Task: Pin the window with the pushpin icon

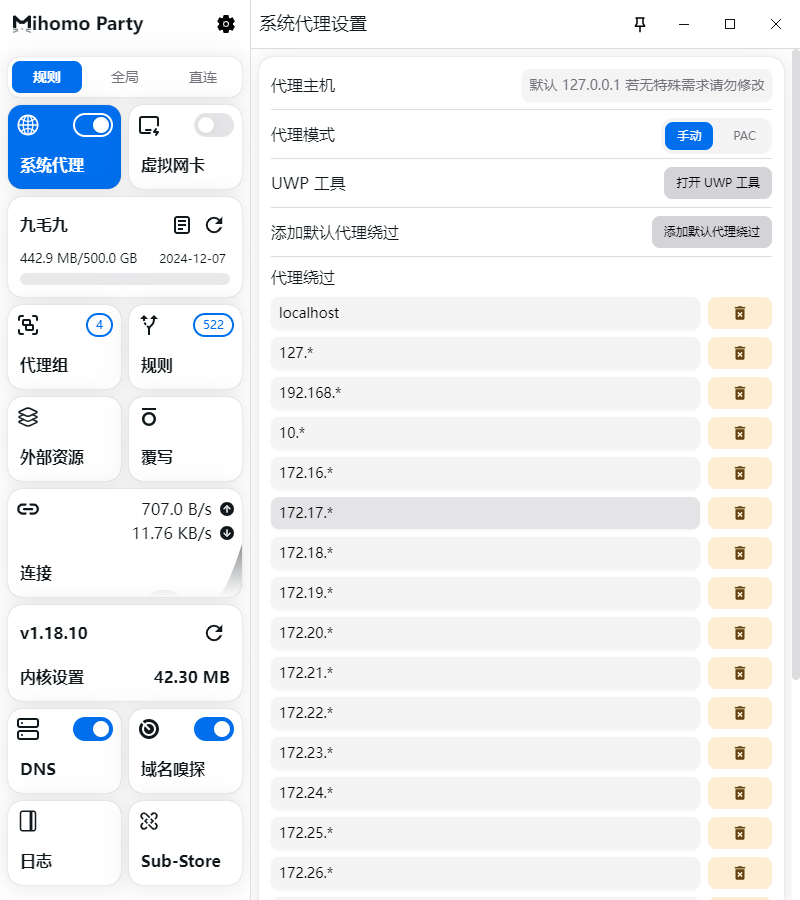Action: [640, 24]
